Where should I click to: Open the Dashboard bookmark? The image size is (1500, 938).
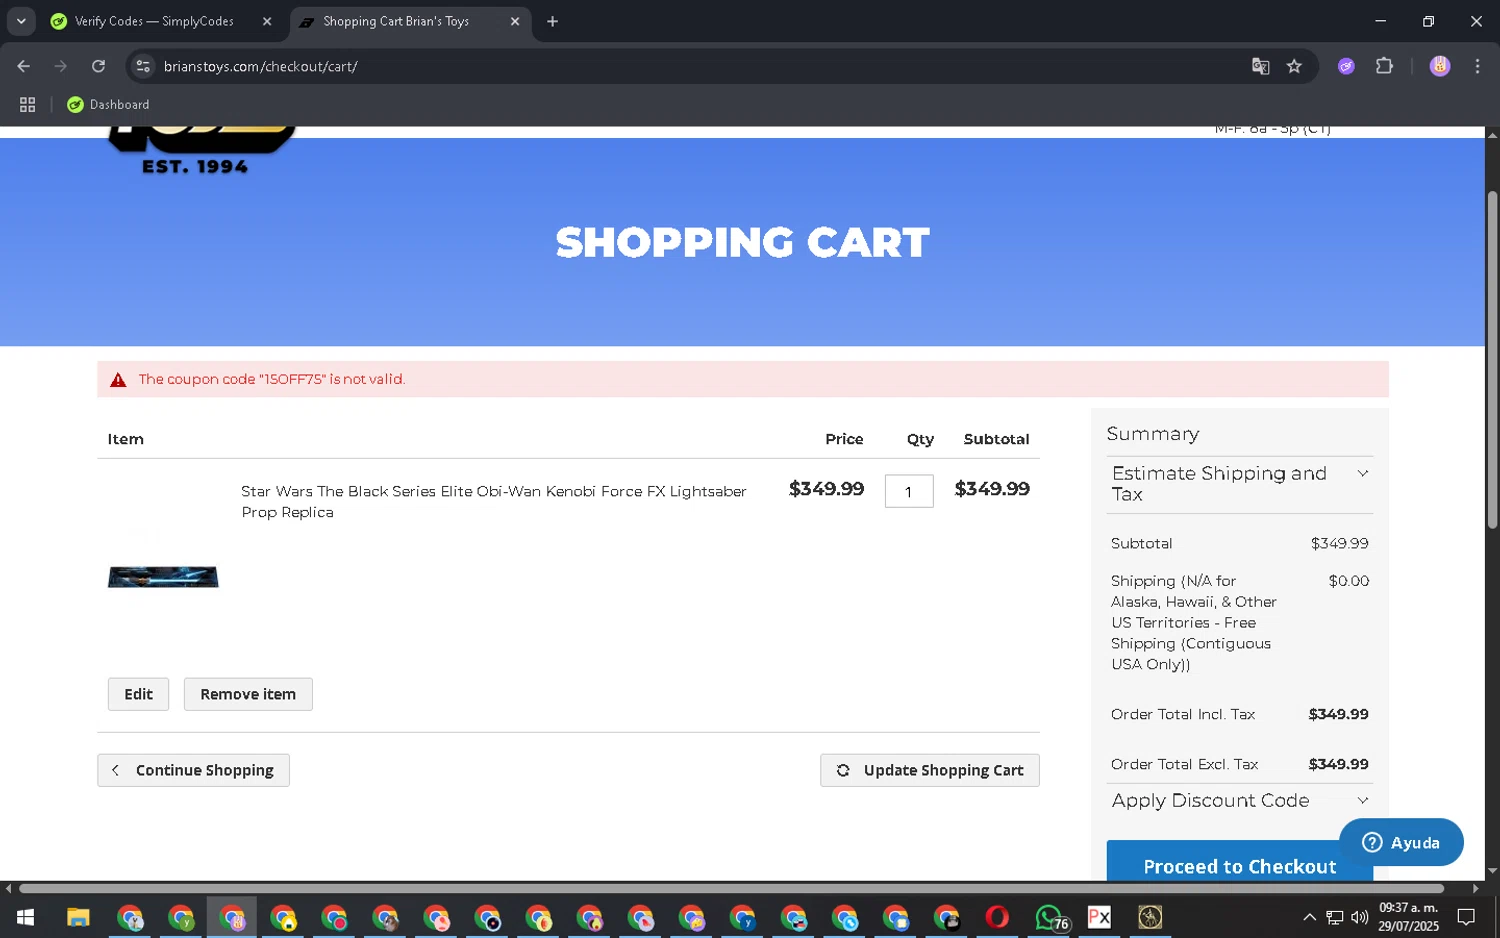(x=108, y=104)
